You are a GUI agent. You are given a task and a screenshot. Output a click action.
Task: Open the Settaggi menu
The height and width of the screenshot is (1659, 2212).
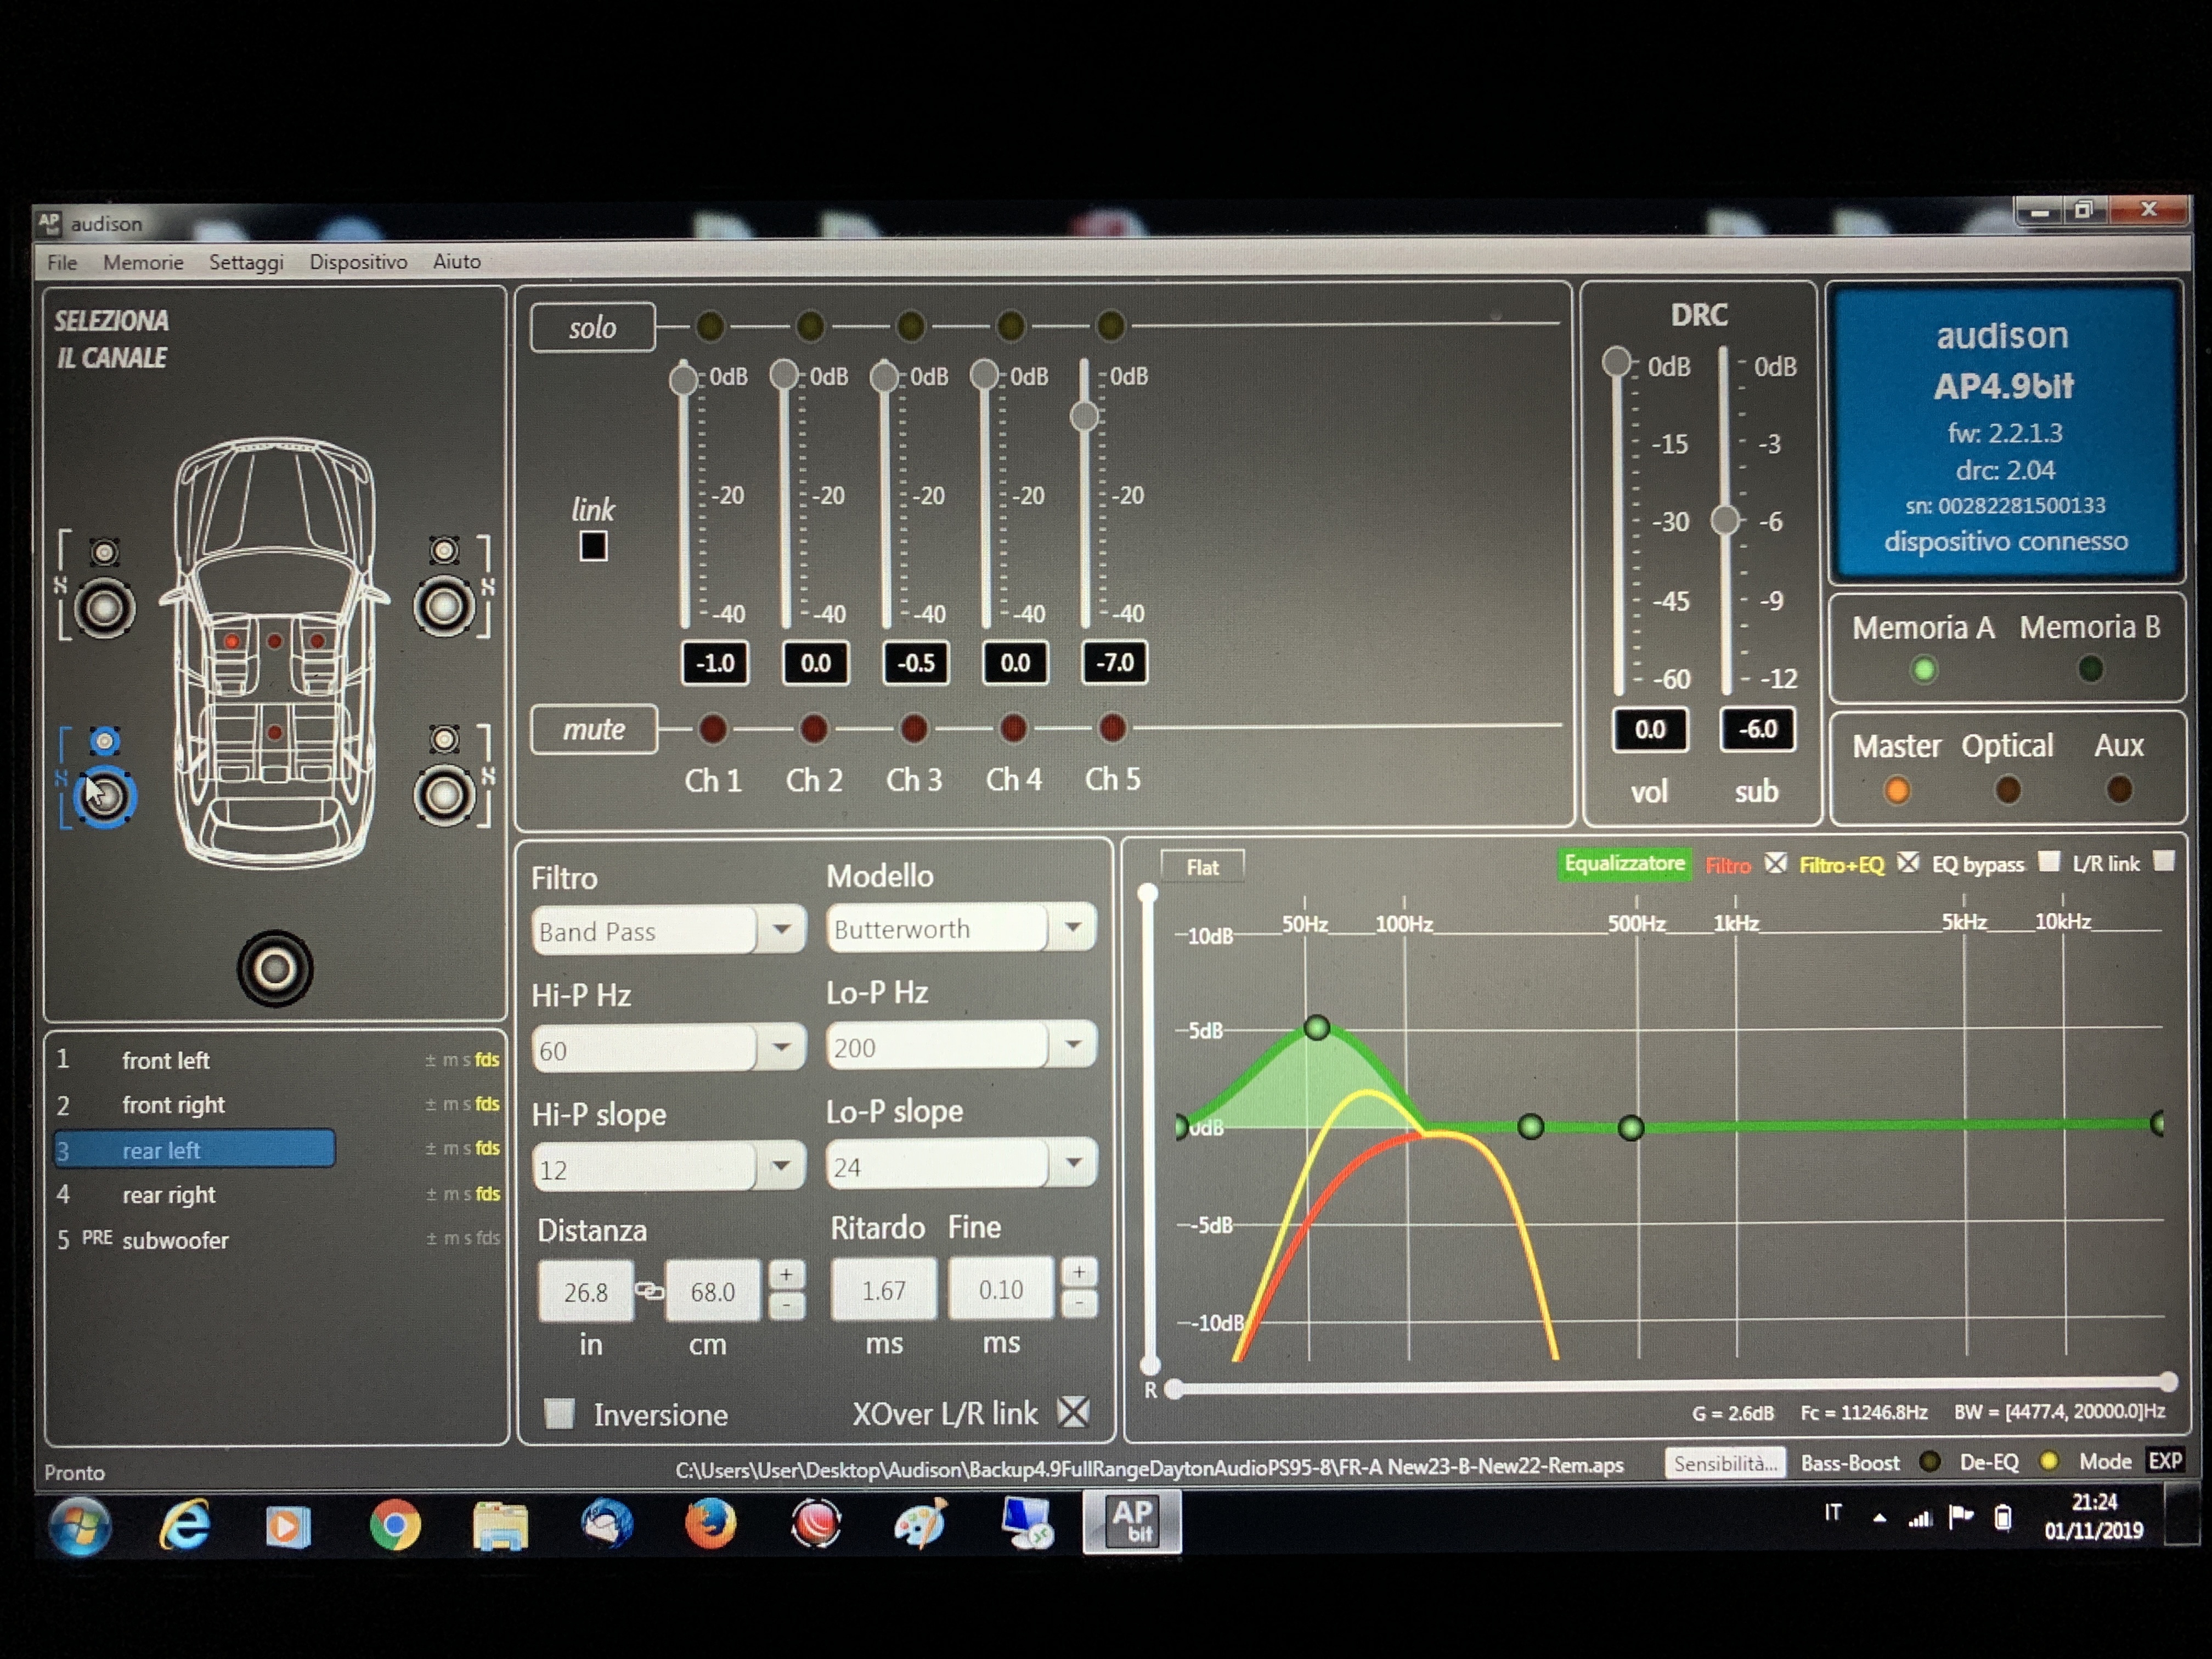click(246, 262)
